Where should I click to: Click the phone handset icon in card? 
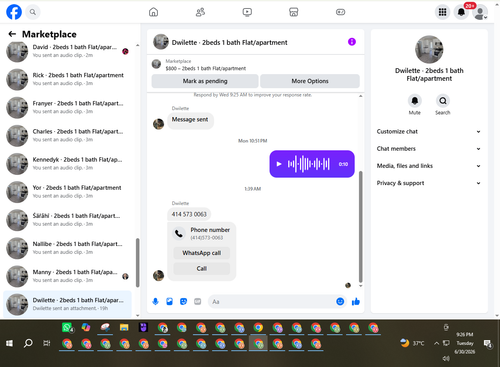[x=179, y=234]
